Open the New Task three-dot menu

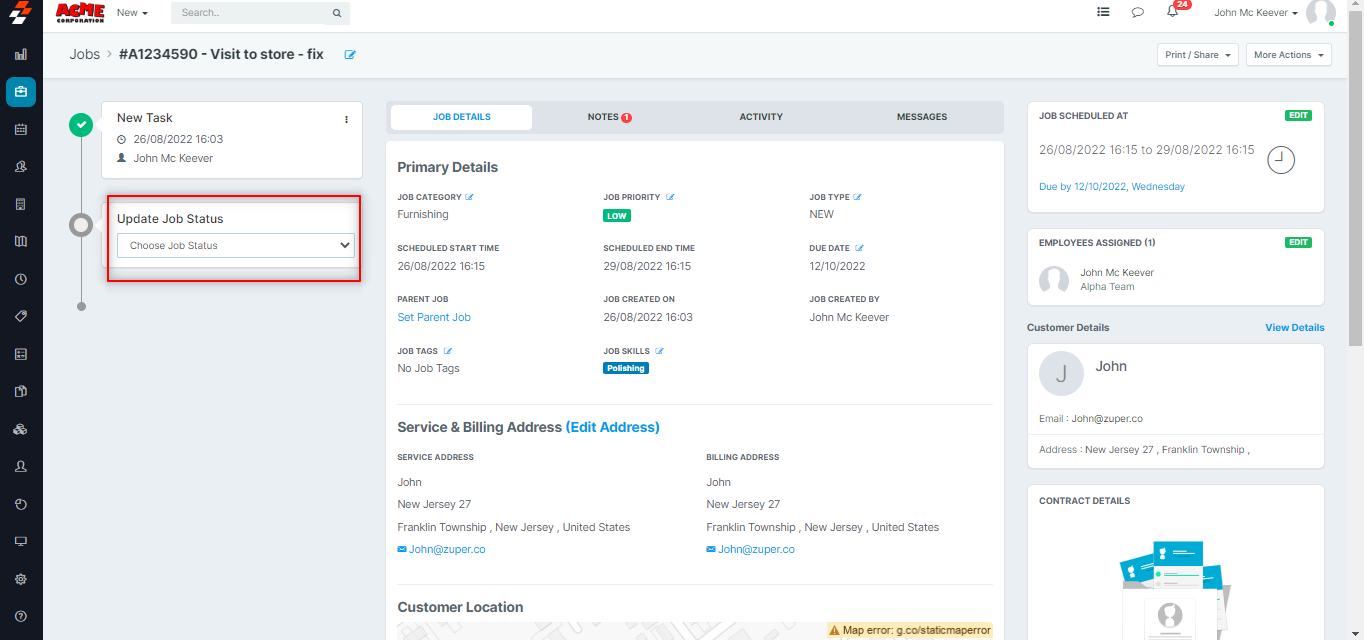tap(346, 119)
